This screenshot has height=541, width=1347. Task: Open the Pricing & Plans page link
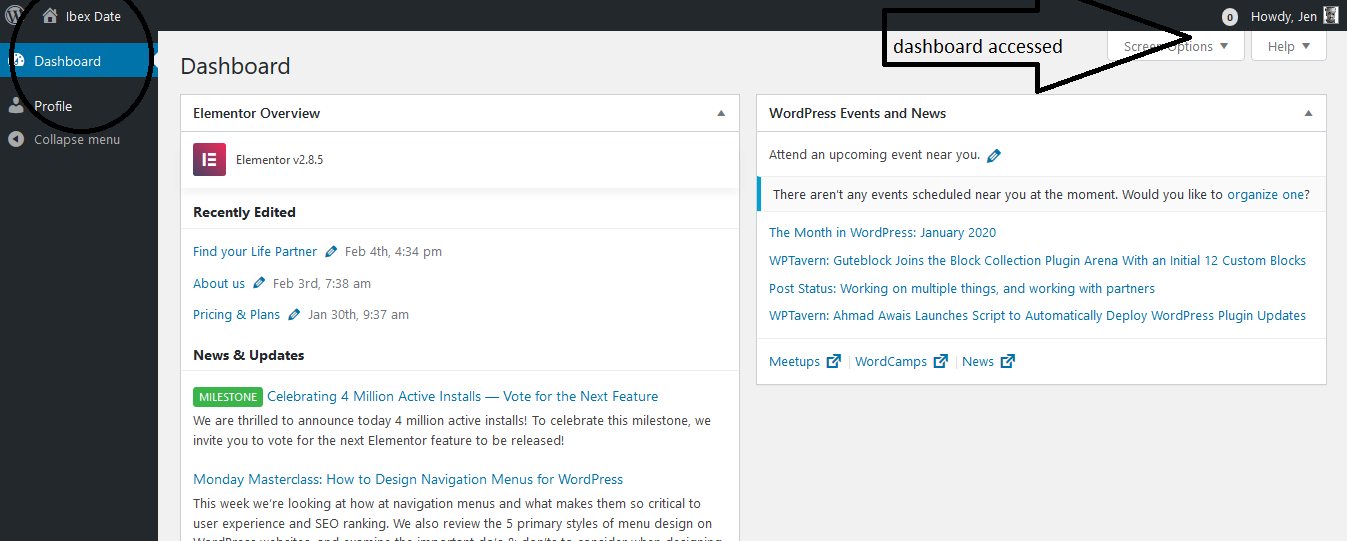237,314
